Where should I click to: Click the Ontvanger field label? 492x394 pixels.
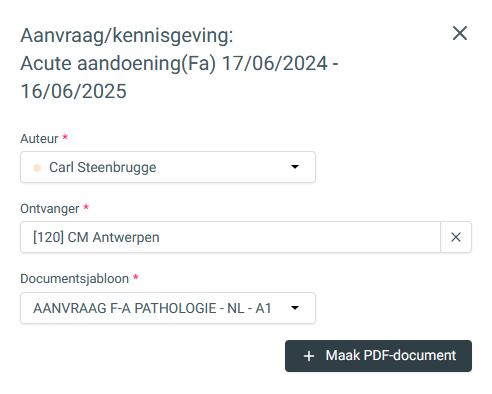[x=50, y=209]
